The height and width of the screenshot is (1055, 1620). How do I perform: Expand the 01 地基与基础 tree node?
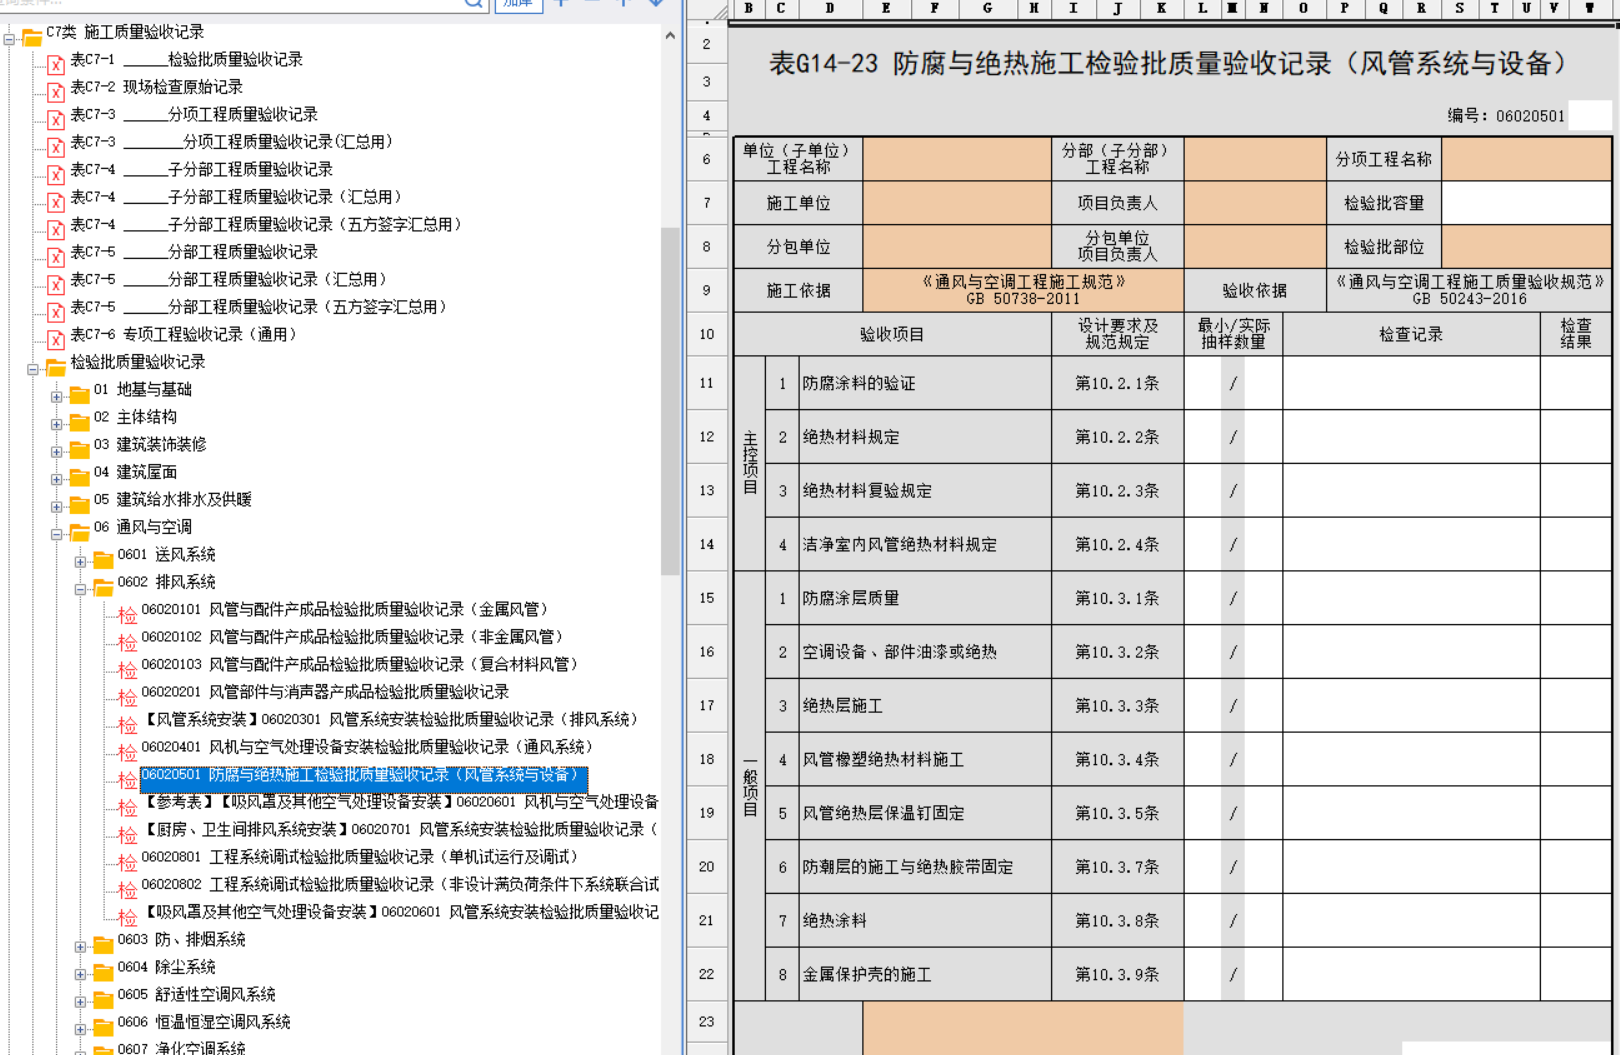pos(57,396)
